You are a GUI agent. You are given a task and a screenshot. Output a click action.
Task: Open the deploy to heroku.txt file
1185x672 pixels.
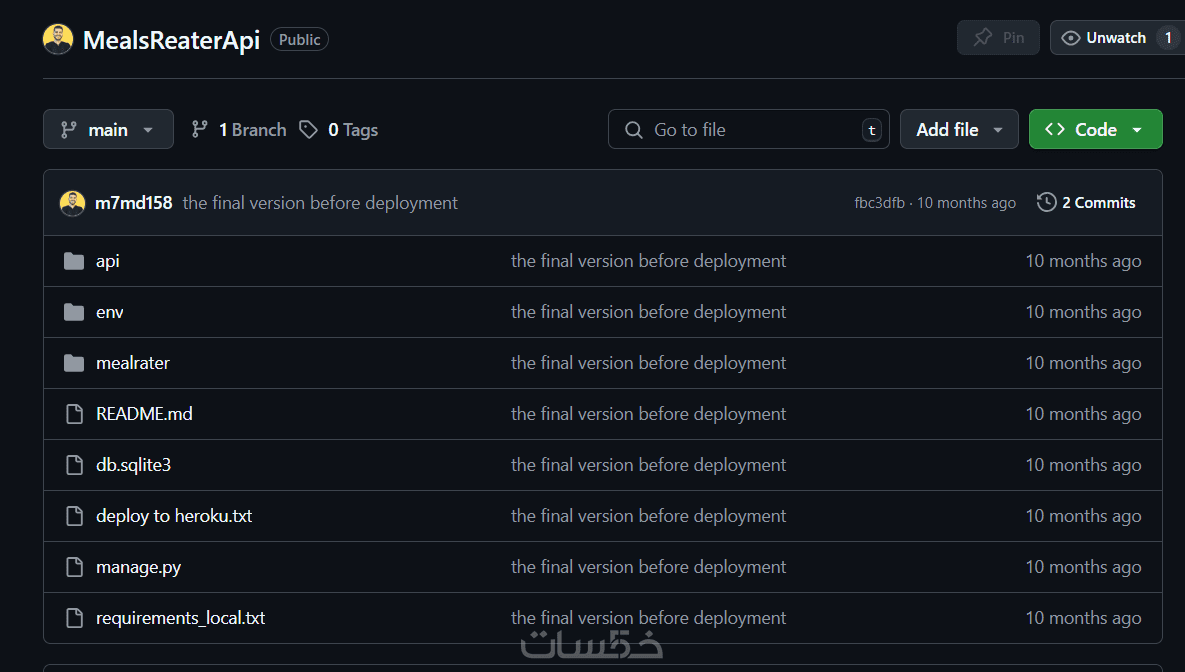[x=174, y=516]
